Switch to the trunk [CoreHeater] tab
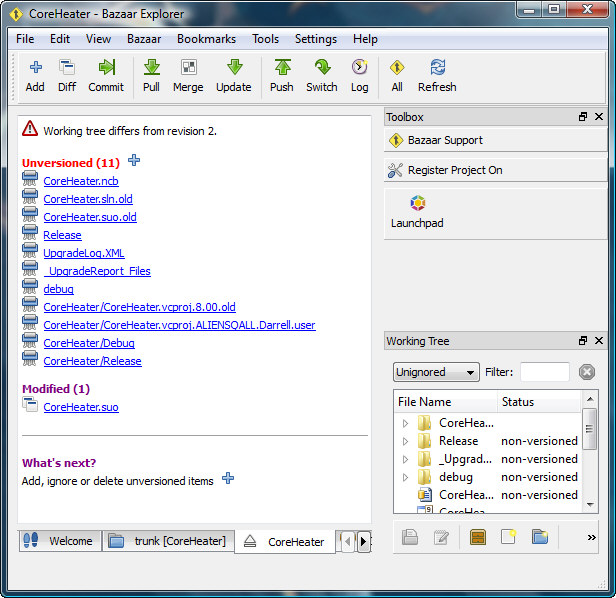 168,541
